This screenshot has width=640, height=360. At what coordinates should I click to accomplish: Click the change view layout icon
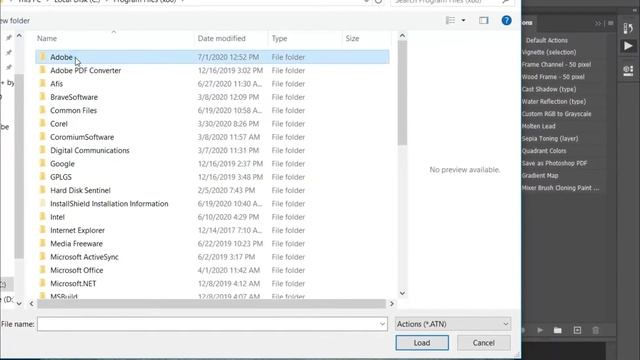tap(451, 20)
